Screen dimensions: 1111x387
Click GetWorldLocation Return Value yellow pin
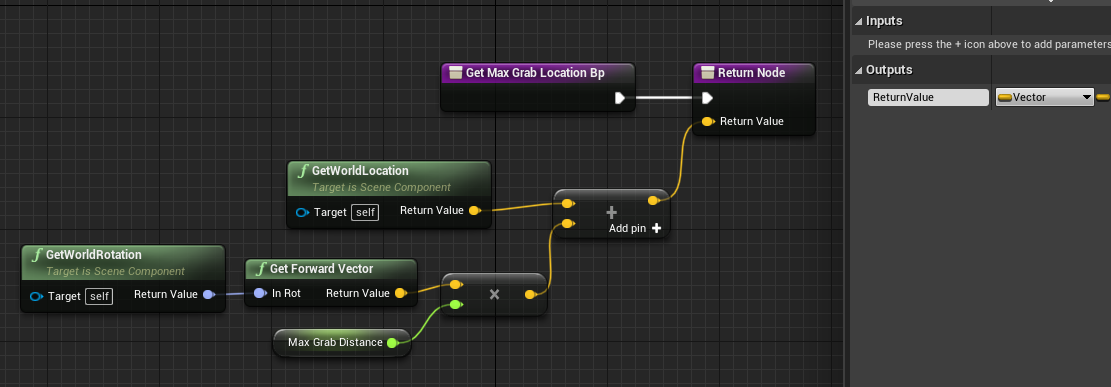click(x=475, y=211)
